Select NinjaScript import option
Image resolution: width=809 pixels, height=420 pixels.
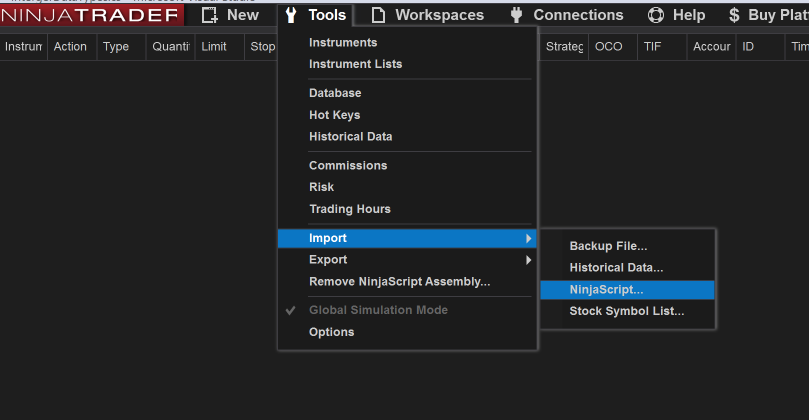click(627, 289)
